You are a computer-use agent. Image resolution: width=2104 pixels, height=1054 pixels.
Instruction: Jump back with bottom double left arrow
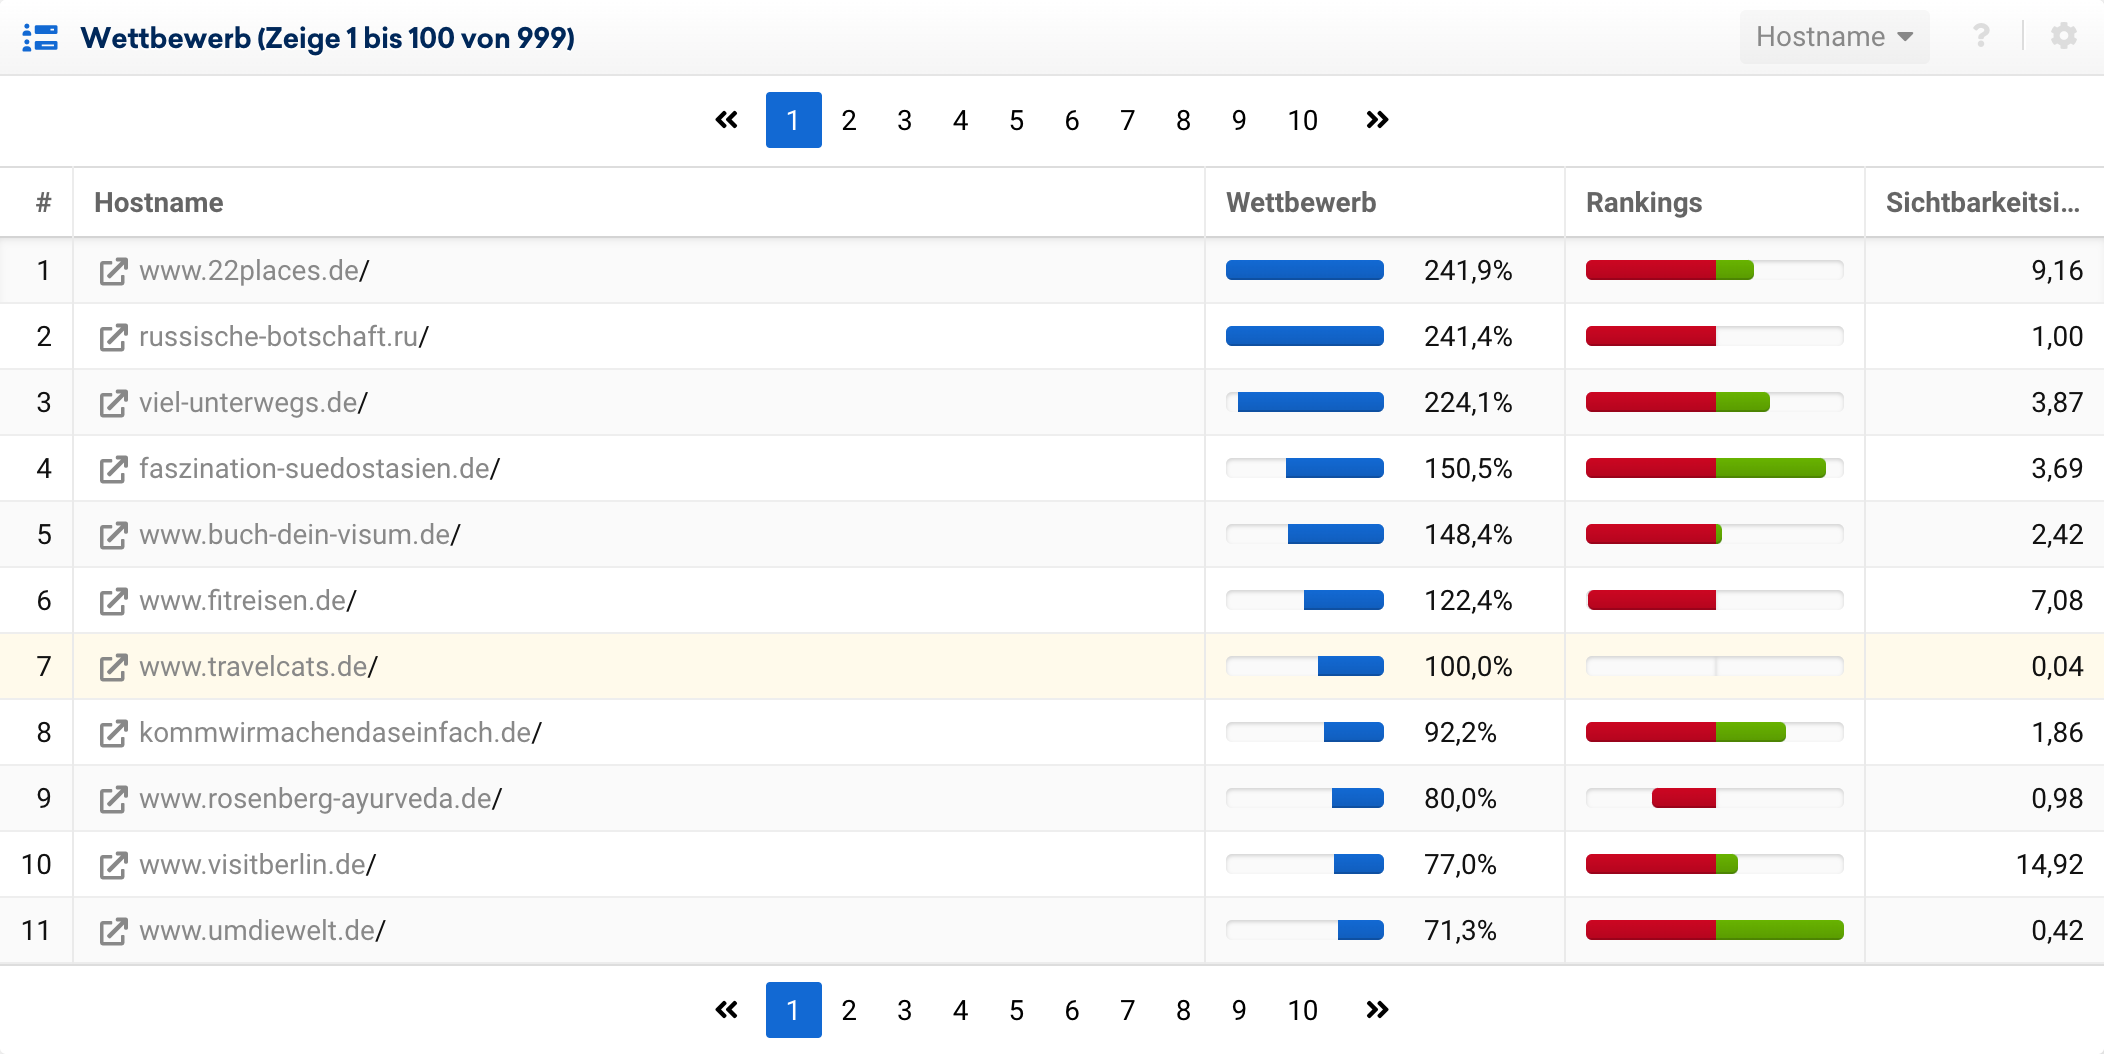click(727, 1010)
